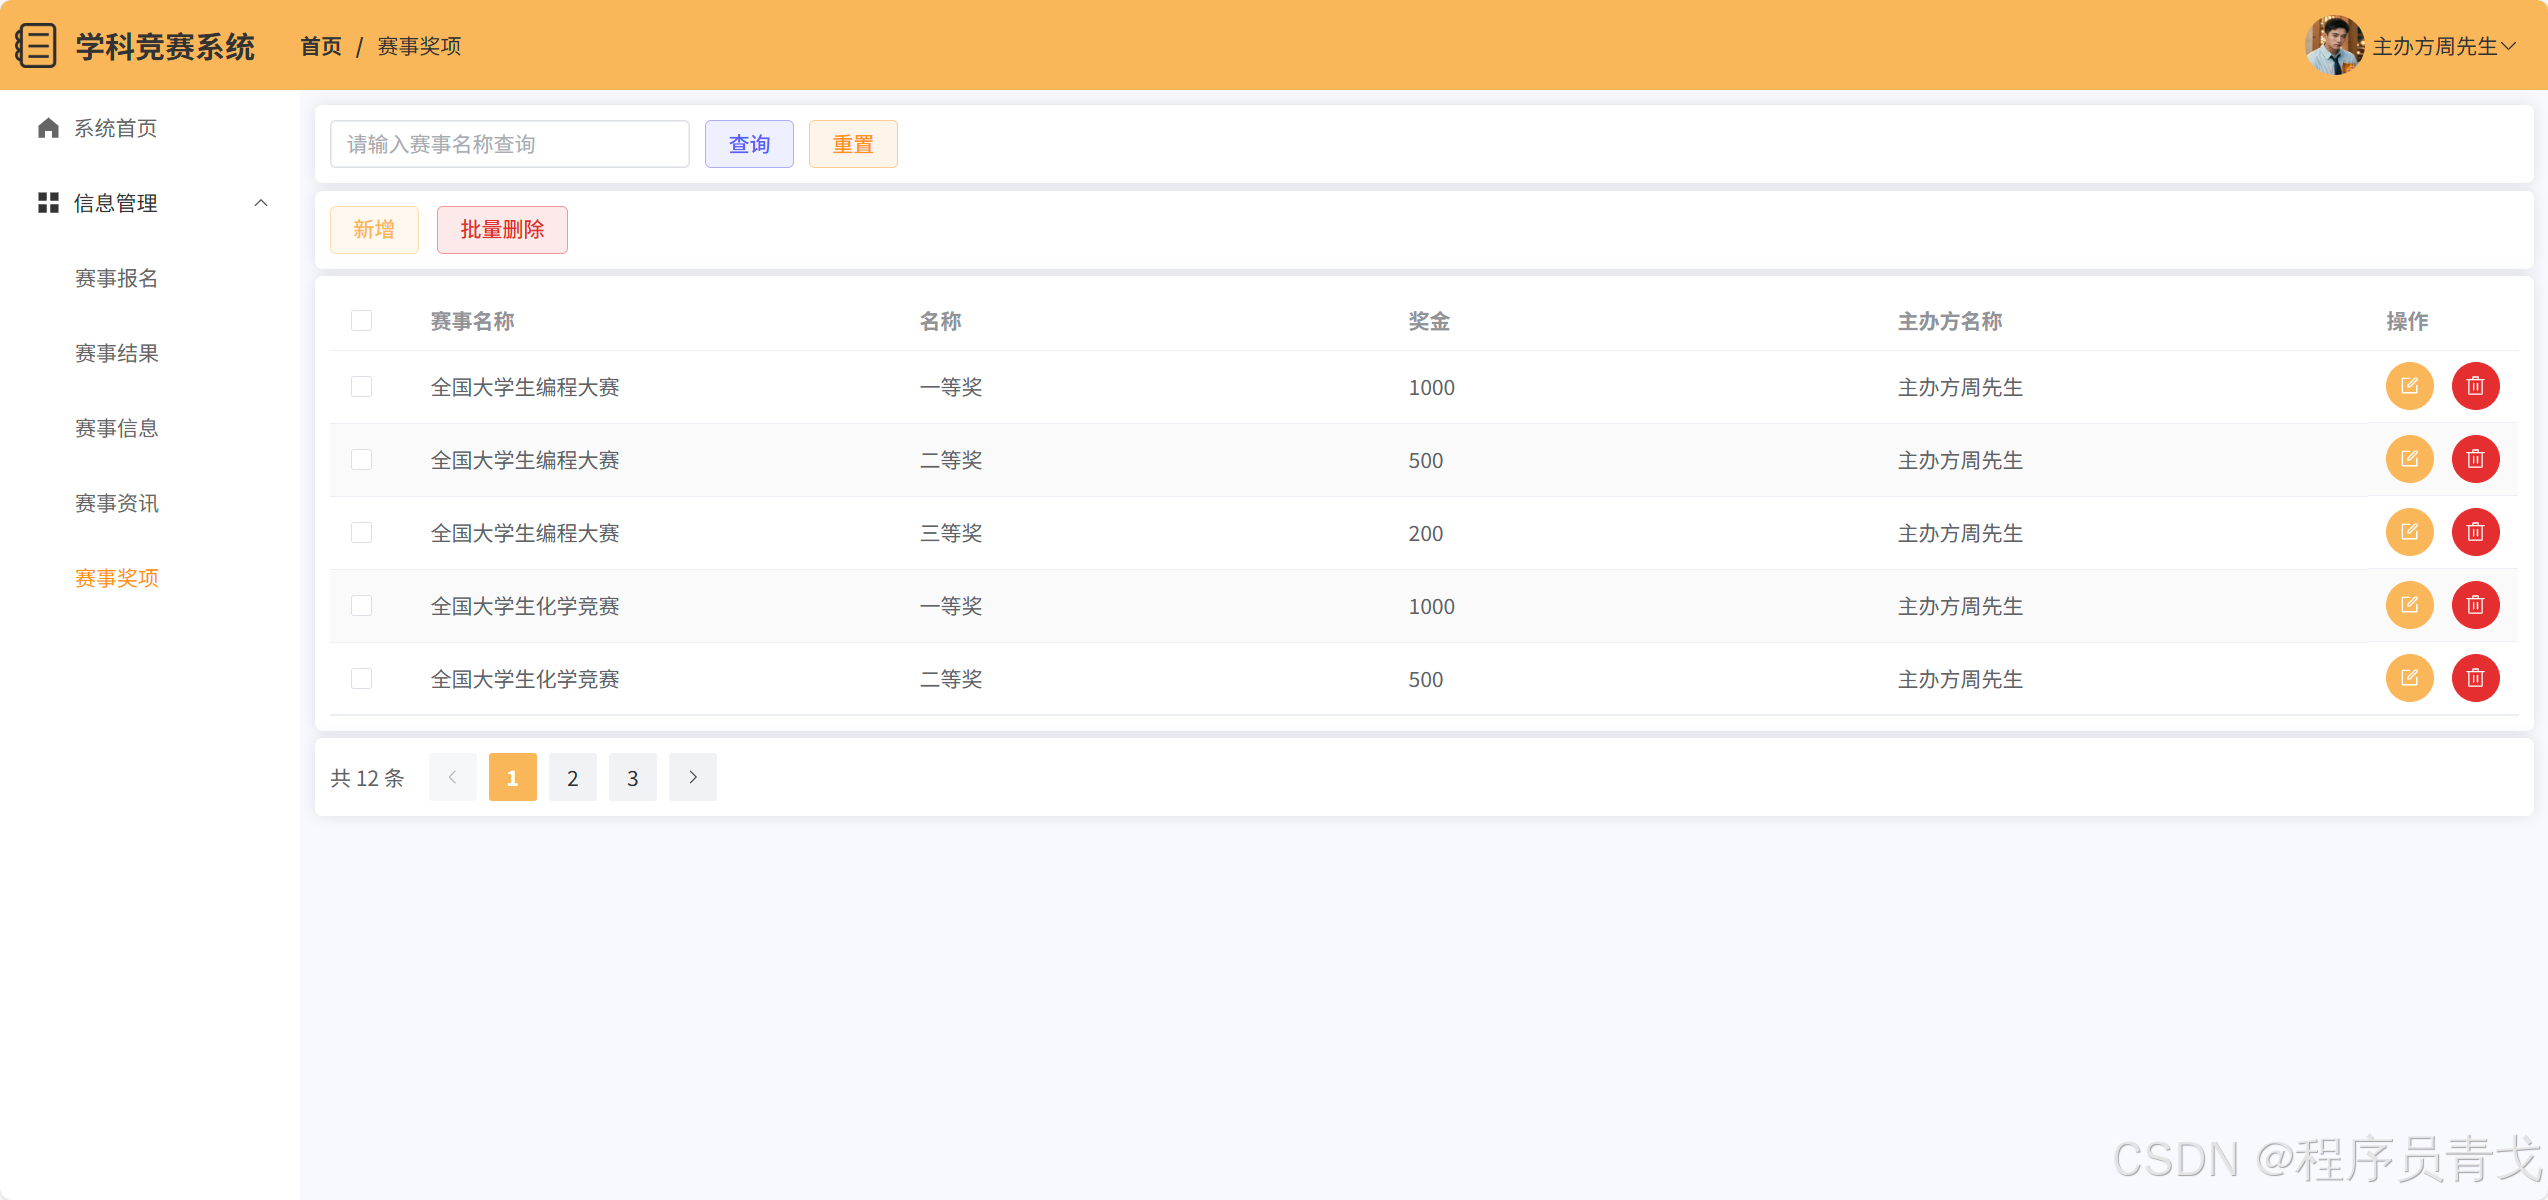Go to page 3
The image size is (2548, 1200).
coord(632,777)
